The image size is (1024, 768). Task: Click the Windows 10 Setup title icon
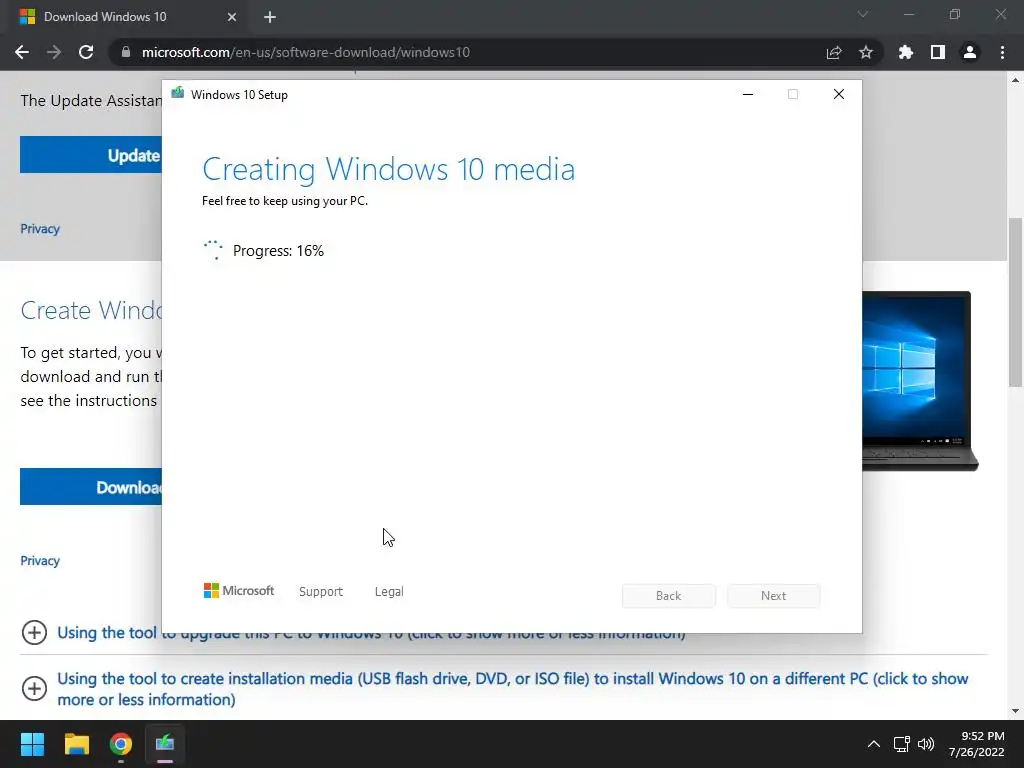point(178,93)
